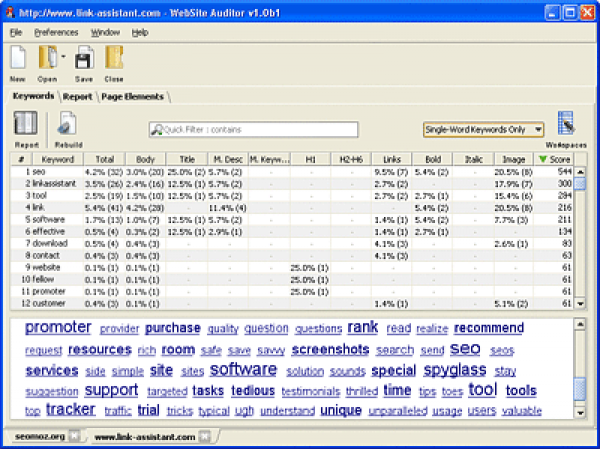Click in the Quick Filter input field
The image size is (600, 449).
point(260,129)
